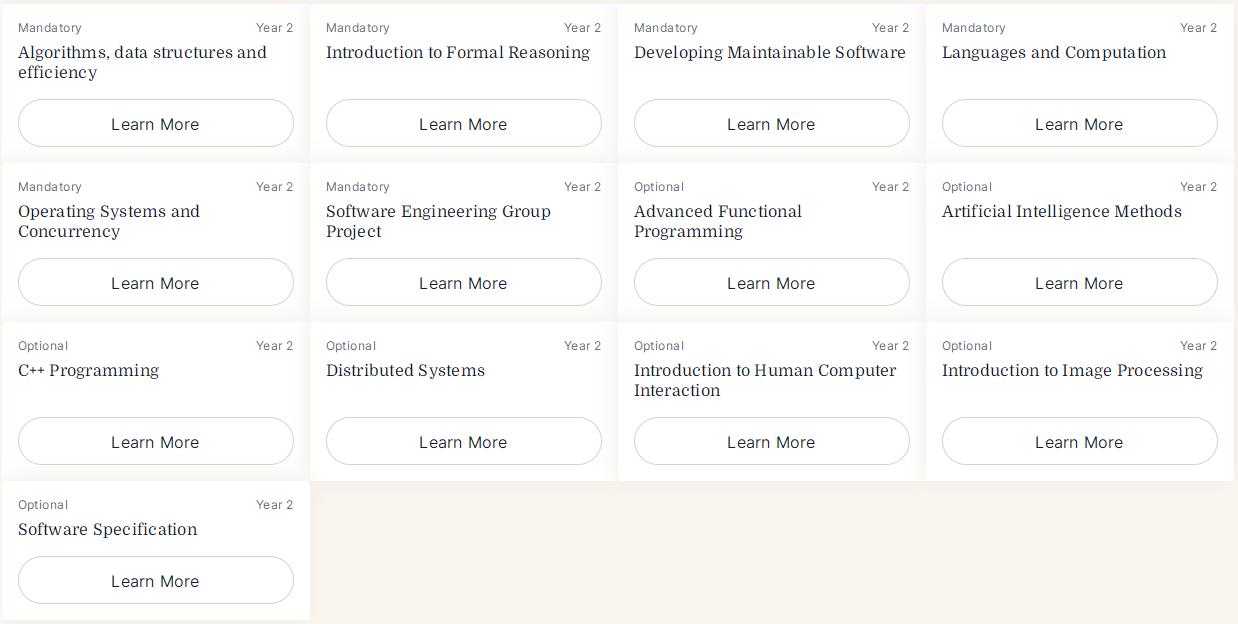Click Learn More under Algorithms, data structures
Viewport: 1238px width, 624px height.
click(x=156, y=123)
